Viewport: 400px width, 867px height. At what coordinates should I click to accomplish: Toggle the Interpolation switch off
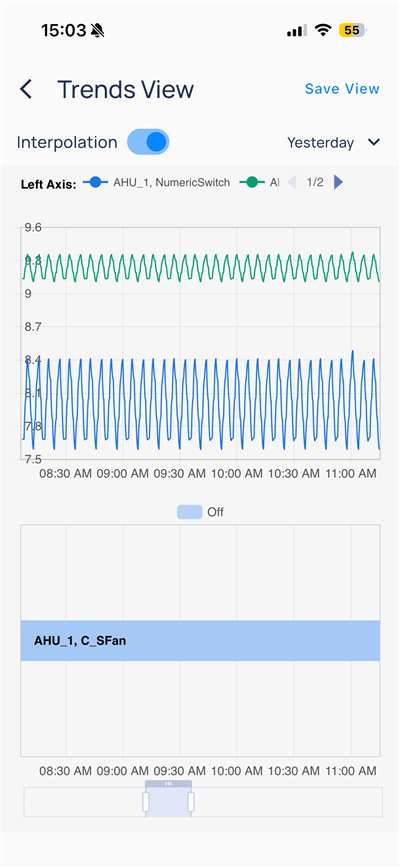click(148, 142)
